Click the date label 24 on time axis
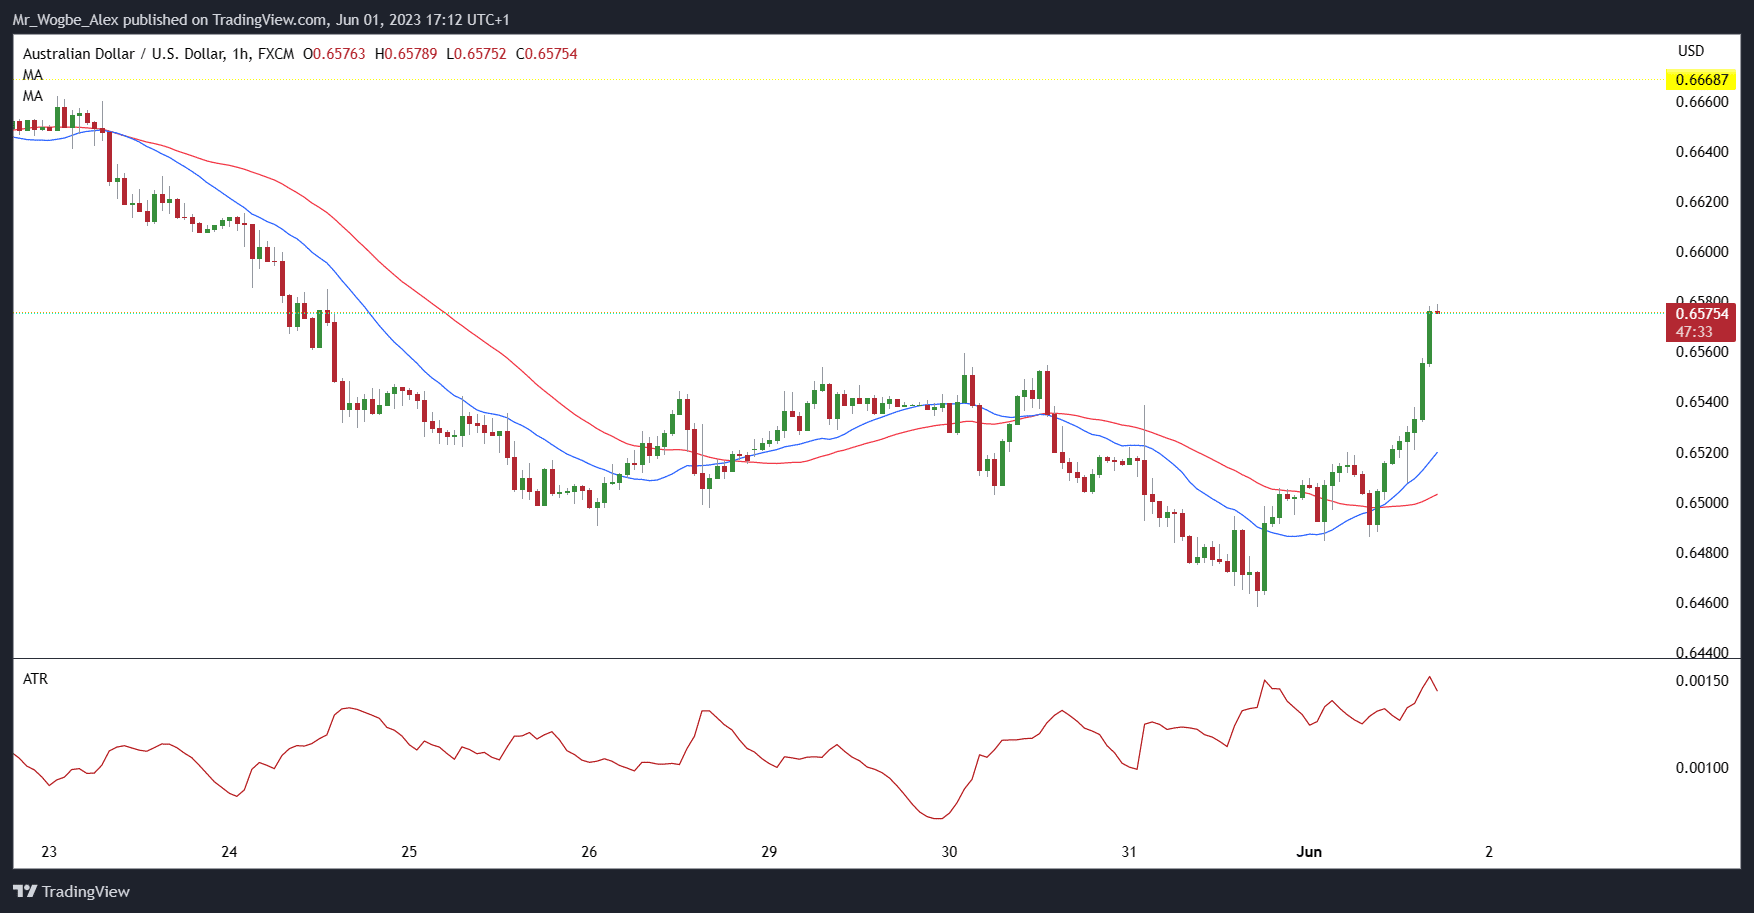1754x913 pixels. (229, 852)
